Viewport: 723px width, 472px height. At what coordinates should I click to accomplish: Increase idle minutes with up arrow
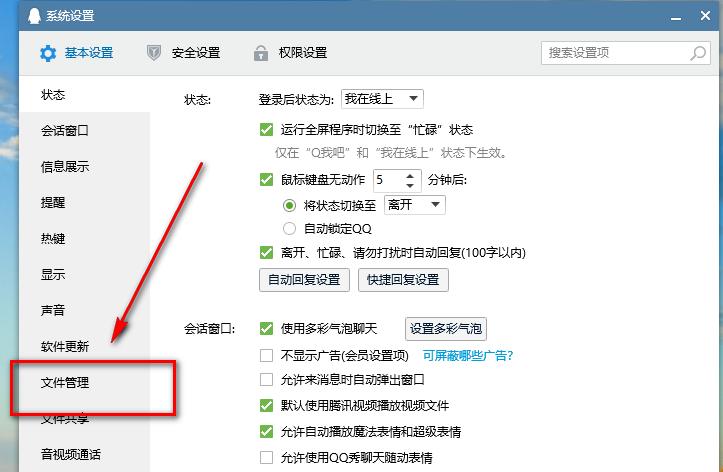(x=410, y=175)
